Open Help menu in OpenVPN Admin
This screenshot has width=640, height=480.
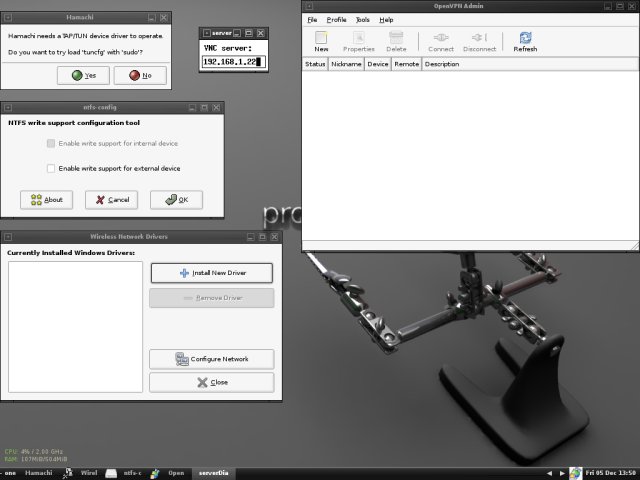click(x=386, y=20)
